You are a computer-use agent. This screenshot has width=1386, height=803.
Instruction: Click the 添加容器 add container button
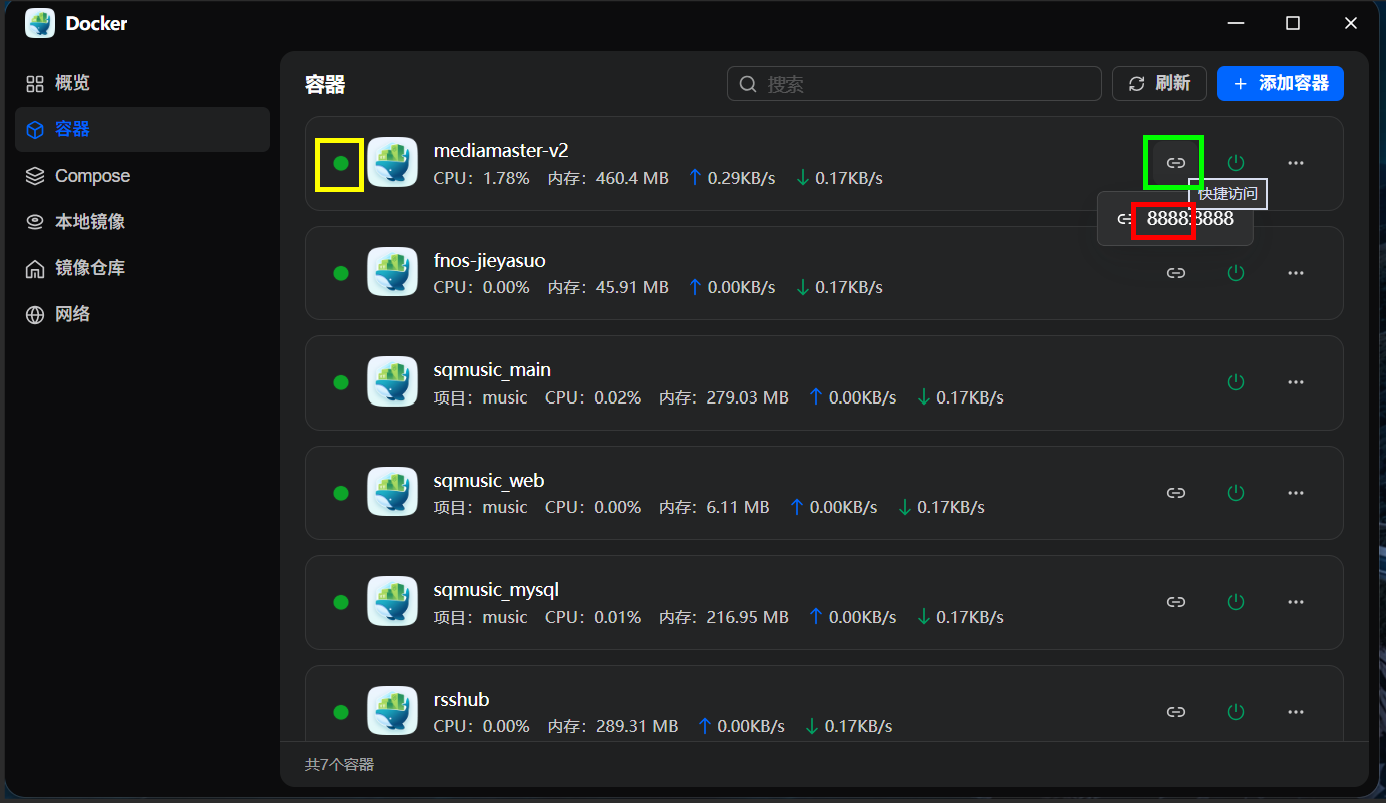[1280, 84]
